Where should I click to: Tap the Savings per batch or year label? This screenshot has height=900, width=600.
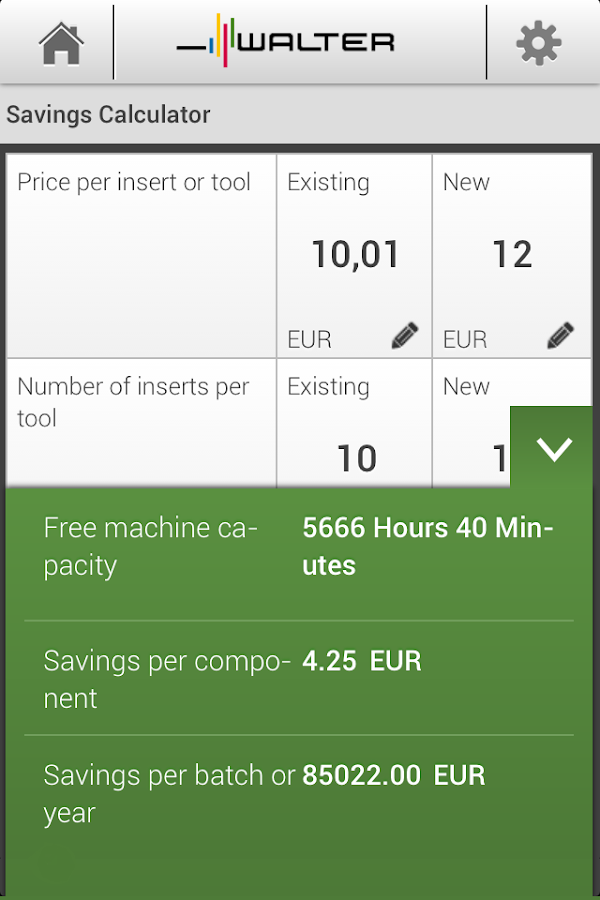coord(169,794)
